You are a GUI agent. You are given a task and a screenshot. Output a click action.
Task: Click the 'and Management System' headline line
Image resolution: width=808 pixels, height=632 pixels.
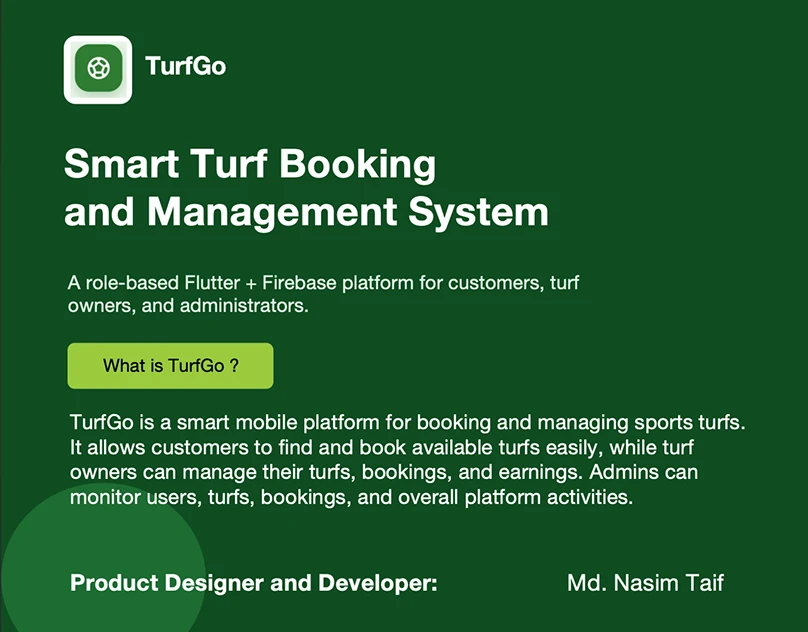[307, 212]
